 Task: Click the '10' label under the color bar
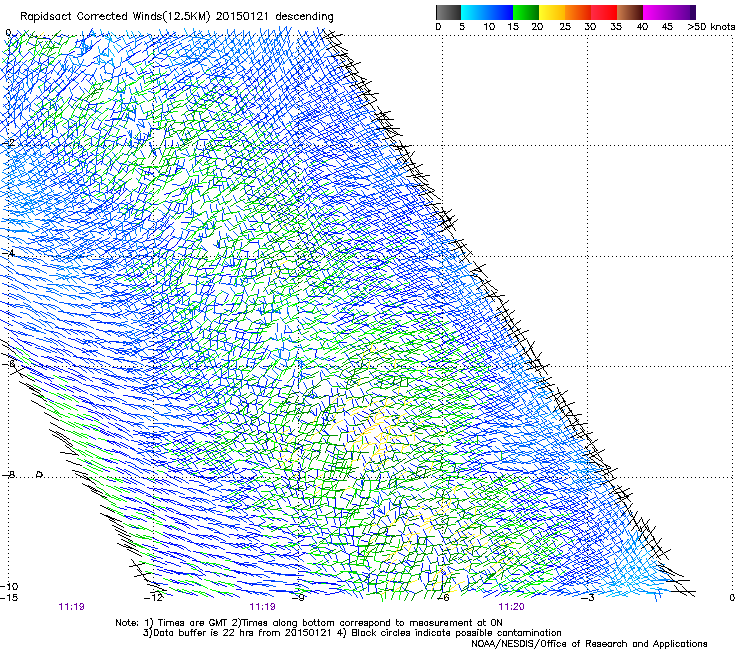(x=489, y=27)
